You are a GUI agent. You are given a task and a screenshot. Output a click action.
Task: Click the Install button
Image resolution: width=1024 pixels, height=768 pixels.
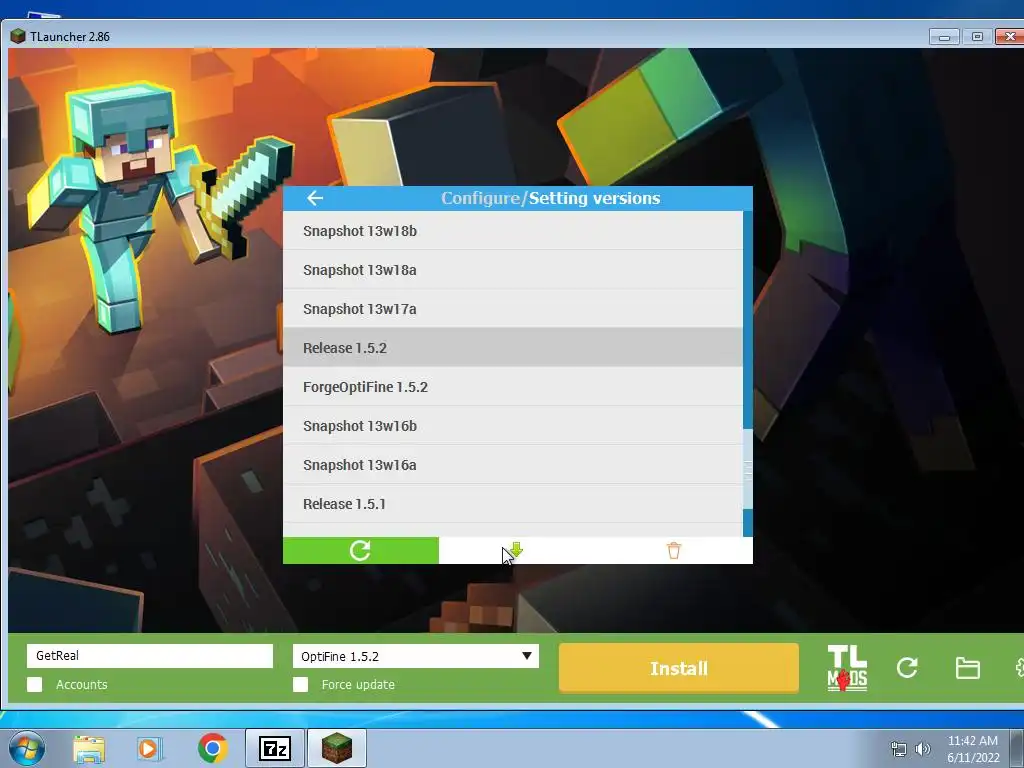pyautogui.click(x=679, y=668)
